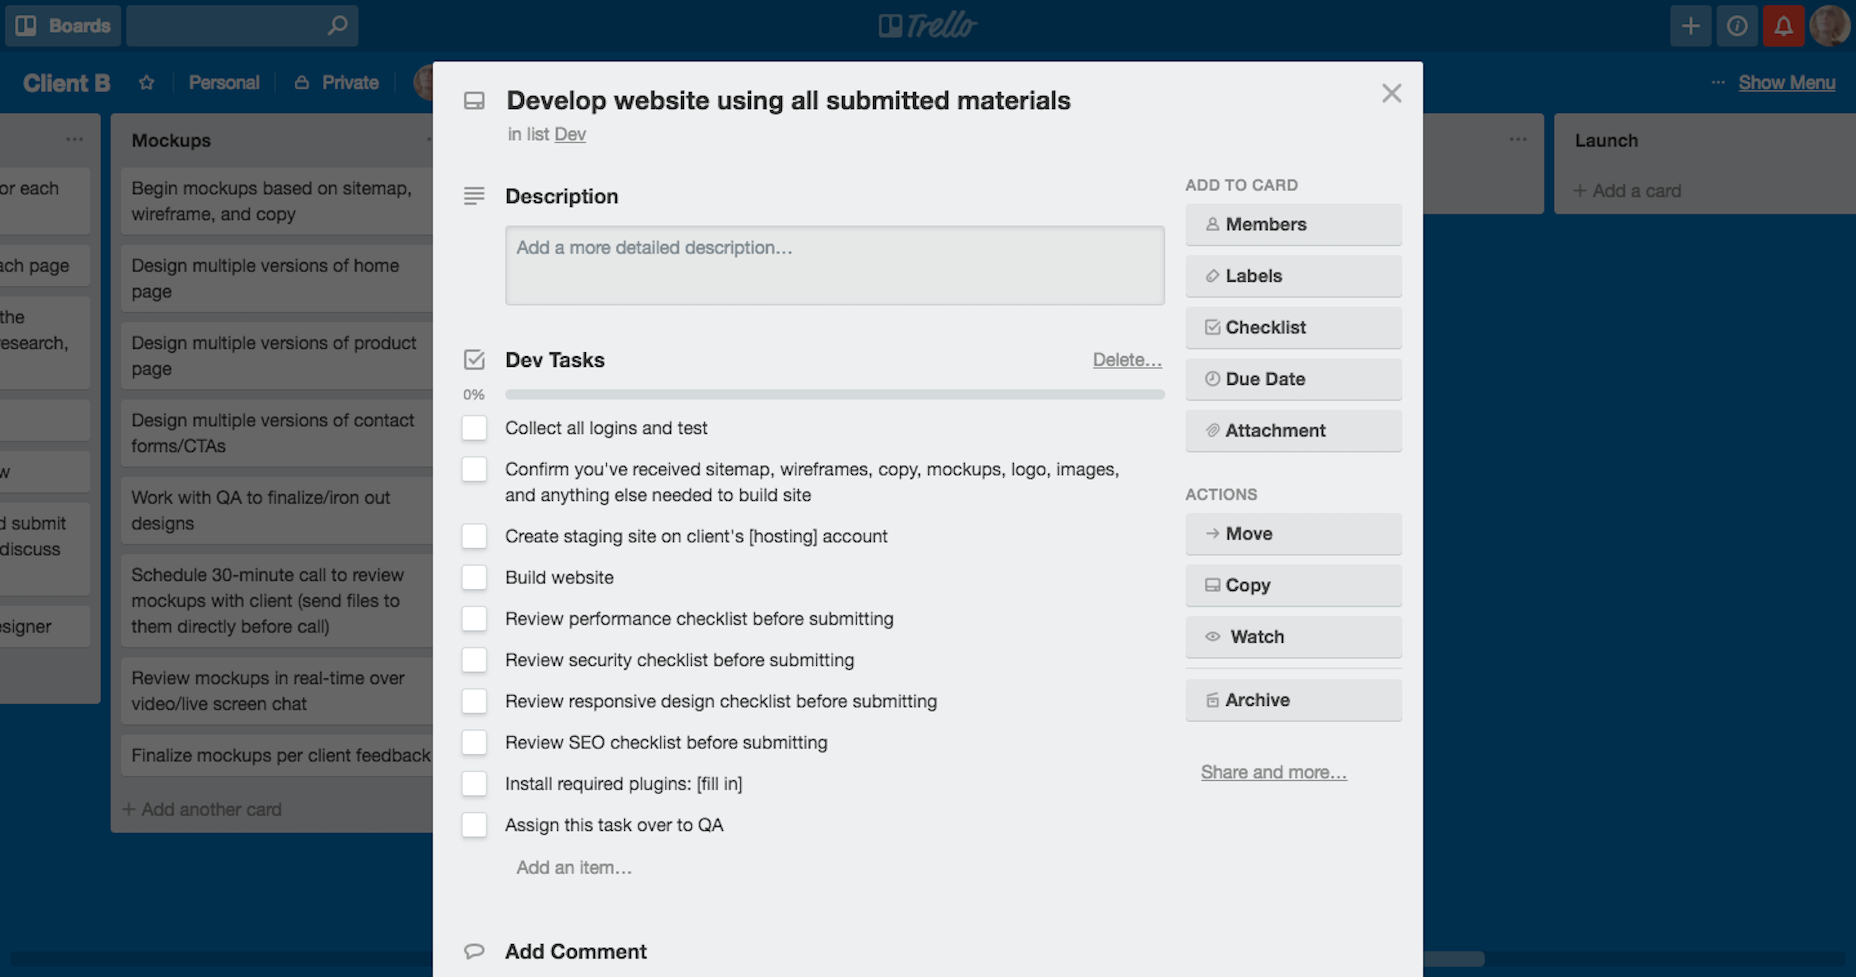Click Launch list title
The image size is (1856, 977).
point(1606,141)
